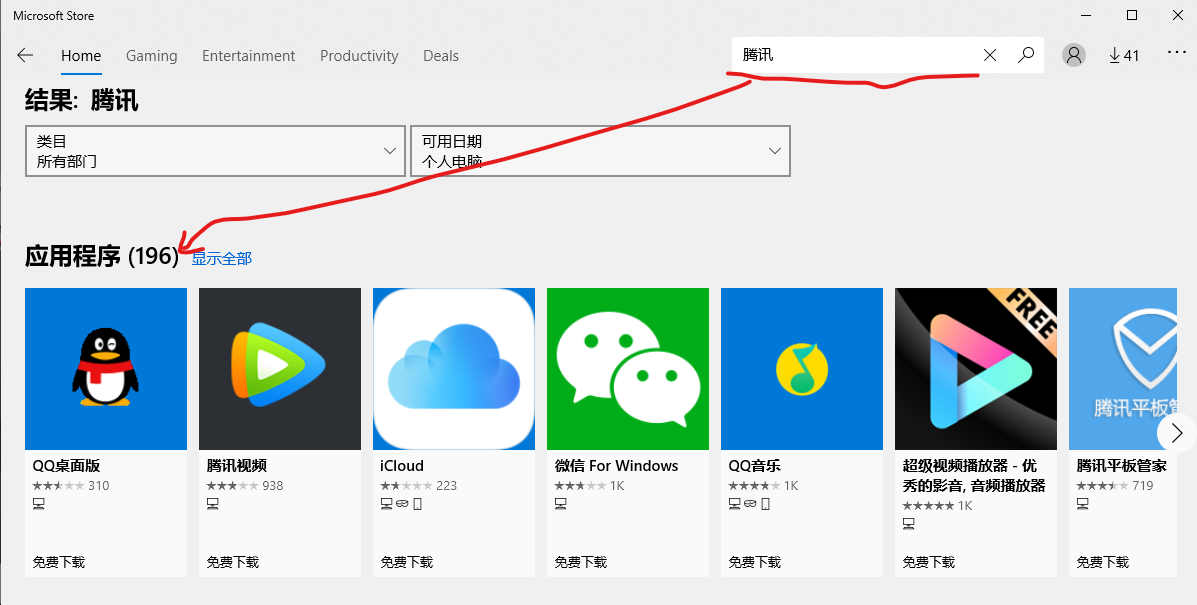1197x605 pixels.
Task: Expand the 可用日期 dropdown
Action: 600,151
